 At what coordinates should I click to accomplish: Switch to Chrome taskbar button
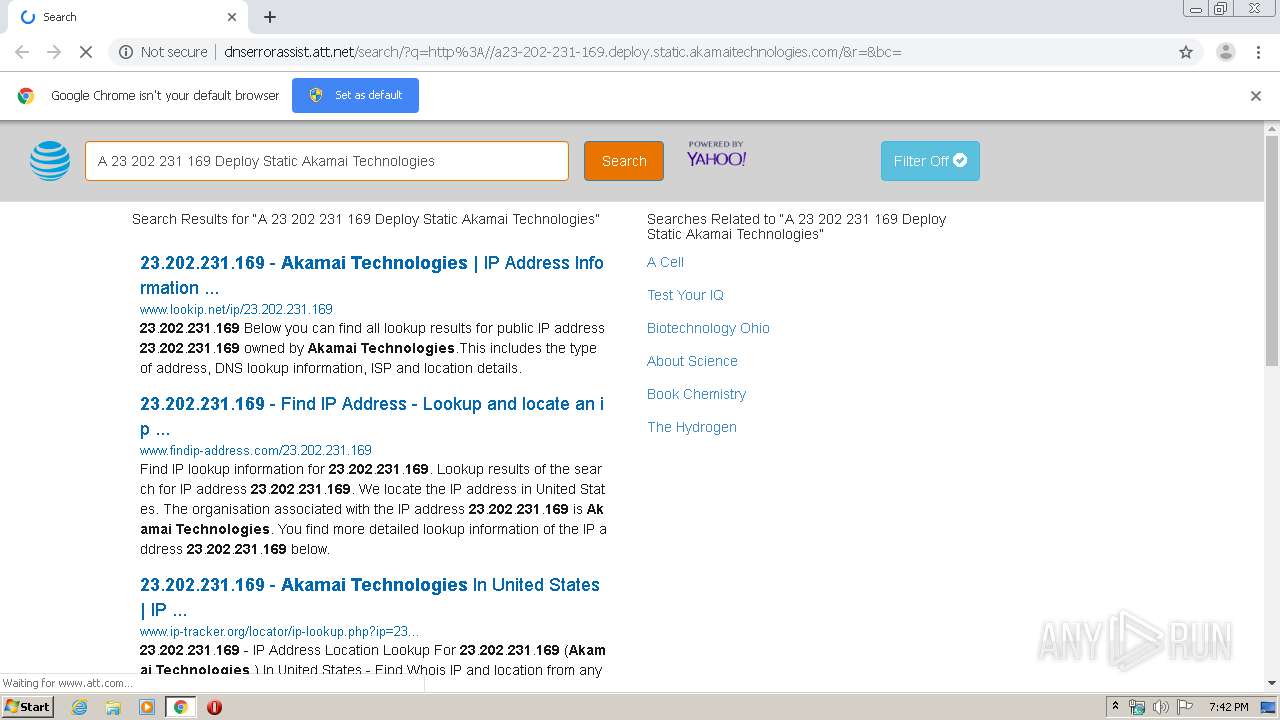pos(180,707)
